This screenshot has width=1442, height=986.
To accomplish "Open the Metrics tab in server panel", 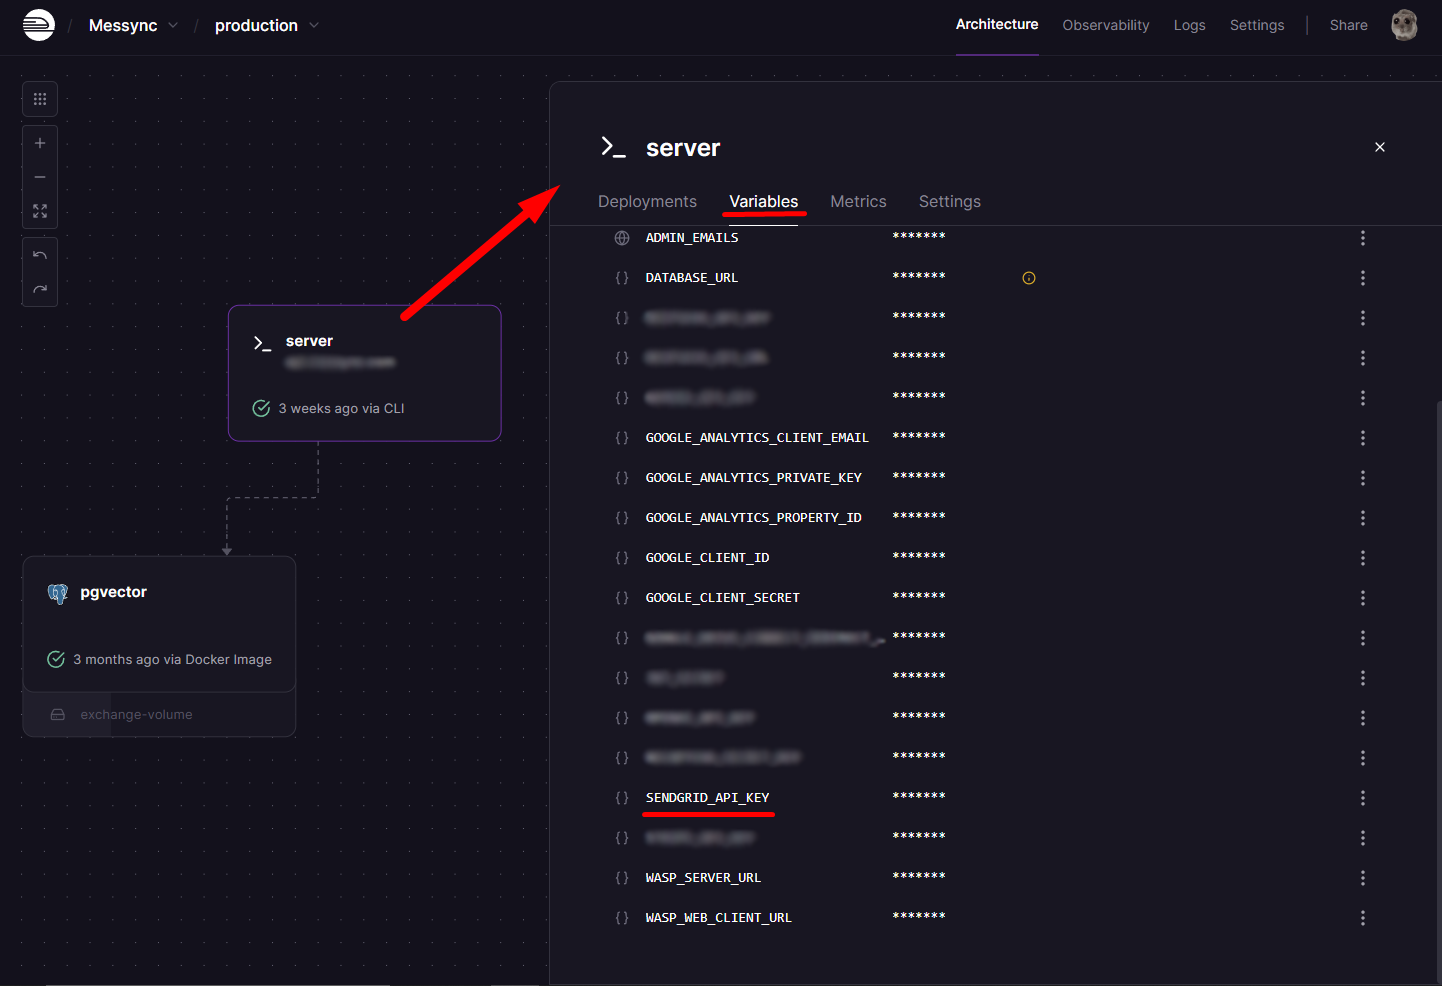I will [858, 202].
